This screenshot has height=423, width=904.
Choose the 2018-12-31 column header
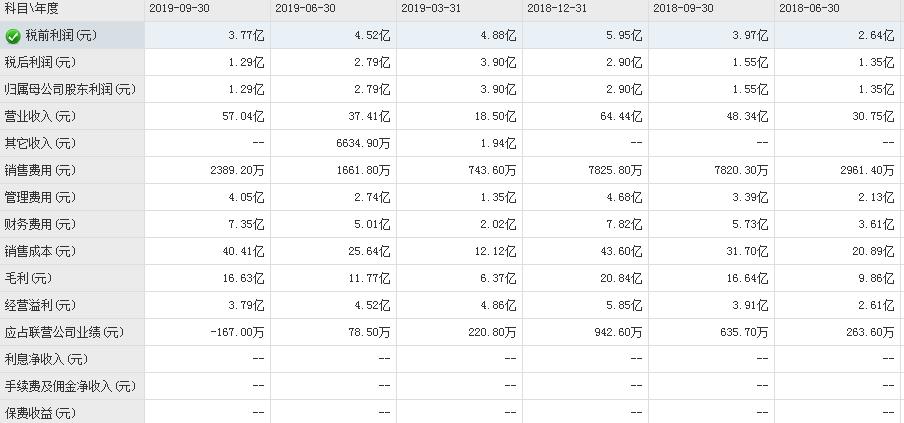click(557, 8)
